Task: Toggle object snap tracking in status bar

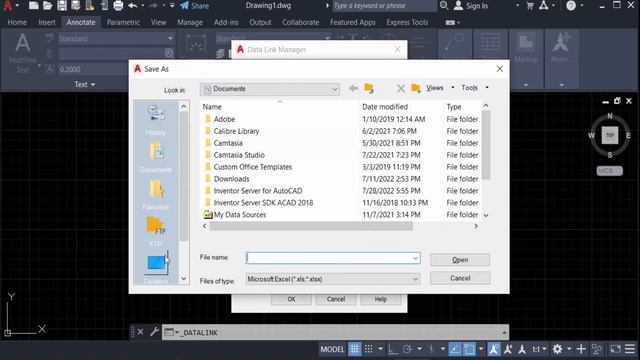Action: (x=454, y=349)
